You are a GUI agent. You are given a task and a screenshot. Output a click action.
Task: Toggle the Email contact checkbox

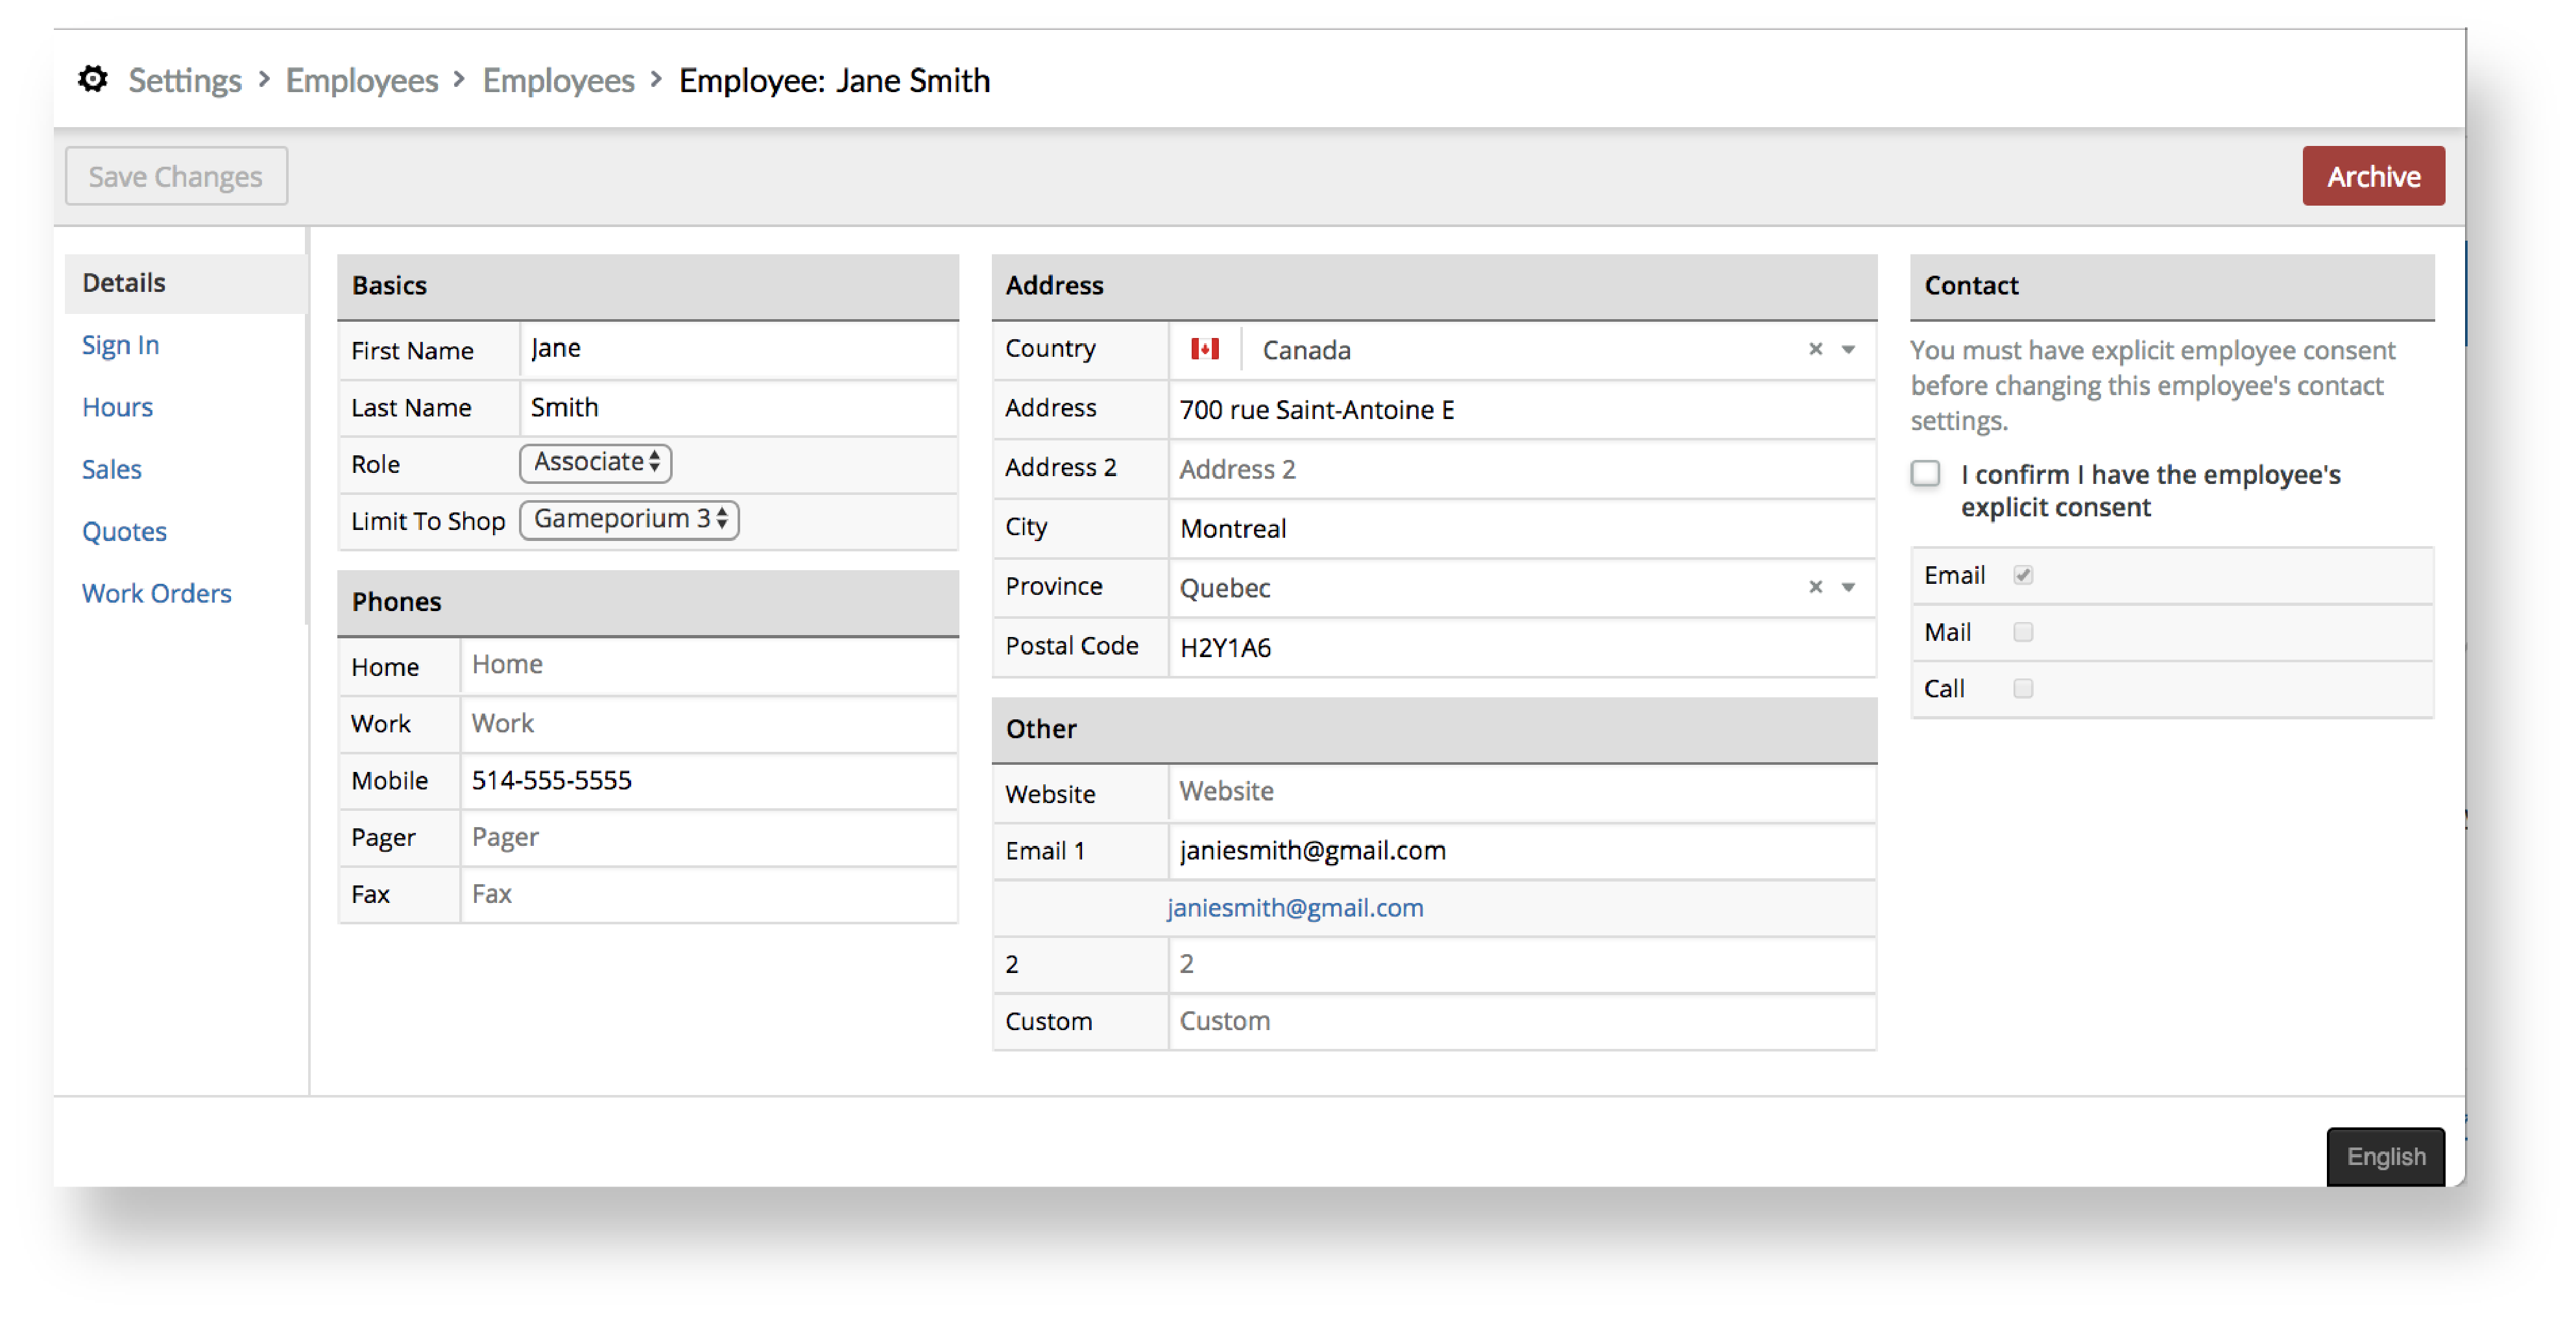[2021, 573]
